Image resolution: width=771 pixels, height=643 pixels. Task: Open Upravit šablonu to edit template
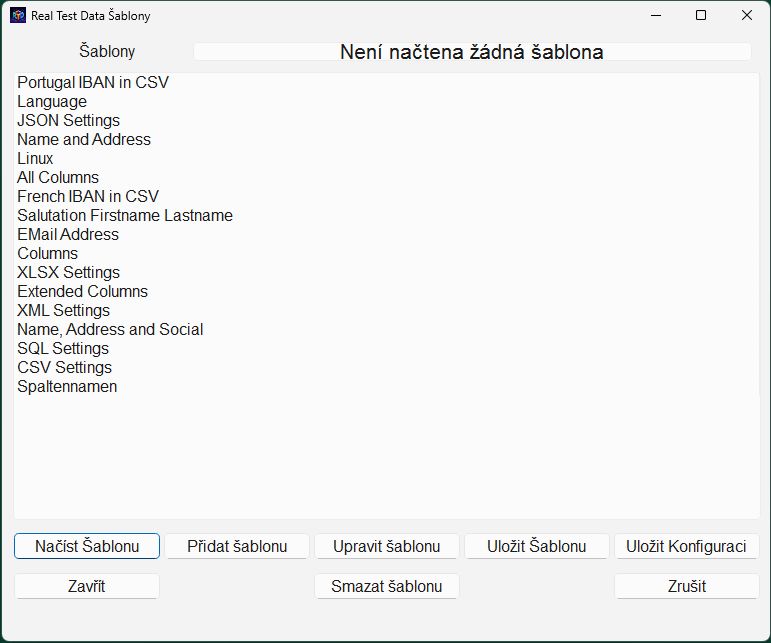pyautogui.click(x=386, y=546)
